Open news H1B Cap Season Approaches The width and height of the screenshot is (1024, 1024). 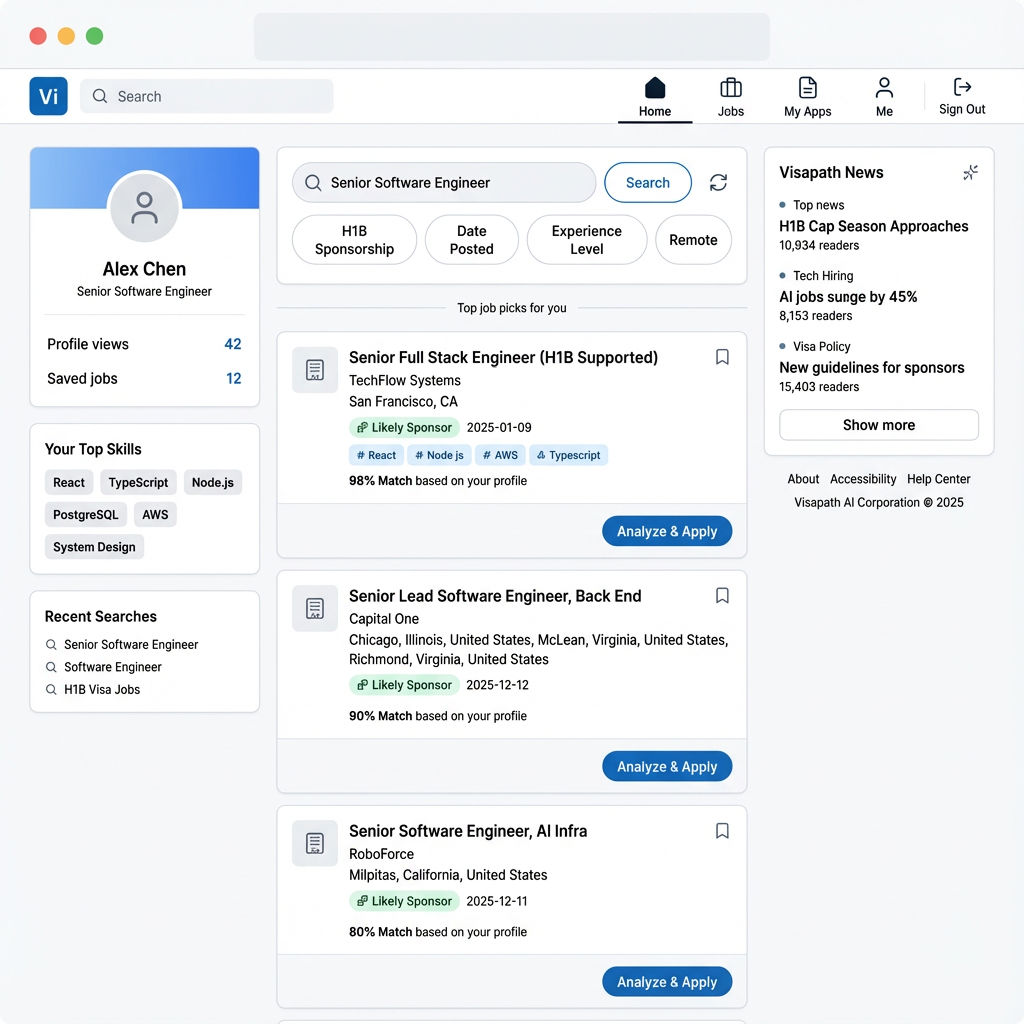(873, 226)
